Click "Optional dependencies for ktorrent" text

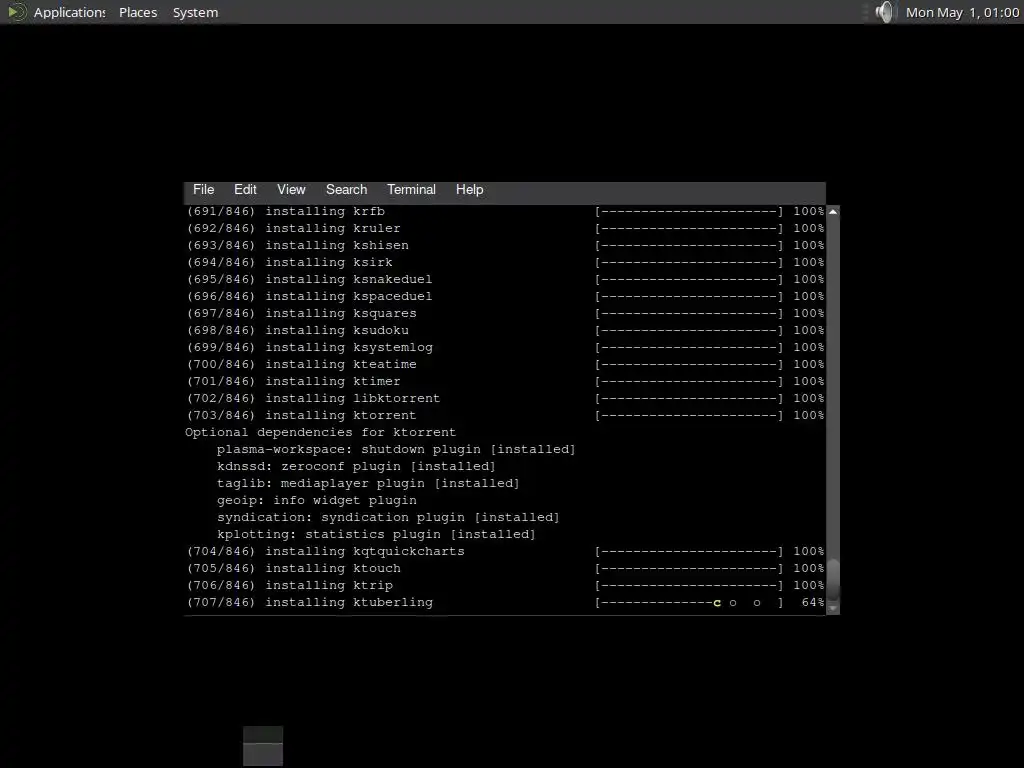[x=320, y=432]
